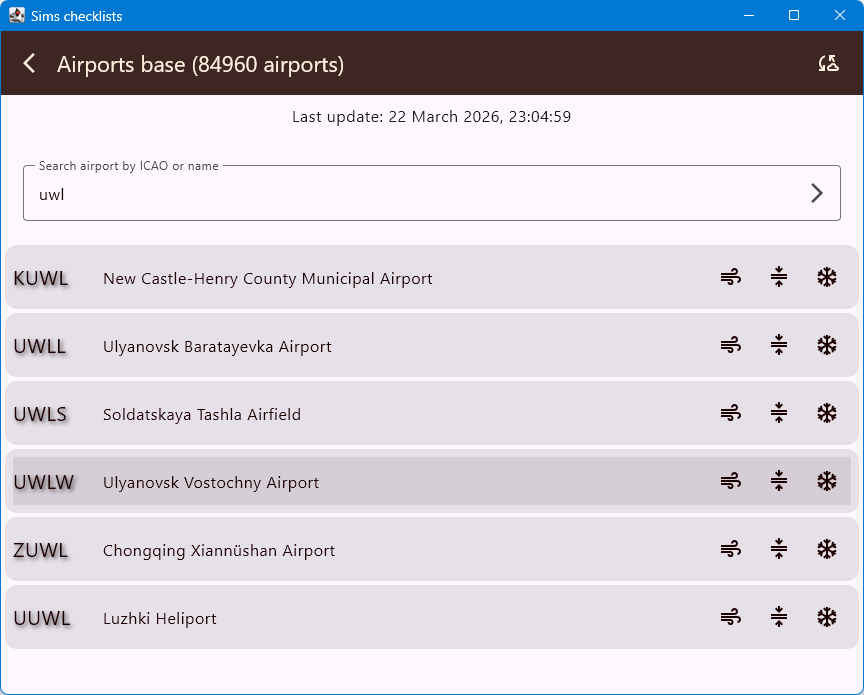Screen dimensions: 864x695
Task: Click the Last update timestamp text
Action: (x=431, y=117)
